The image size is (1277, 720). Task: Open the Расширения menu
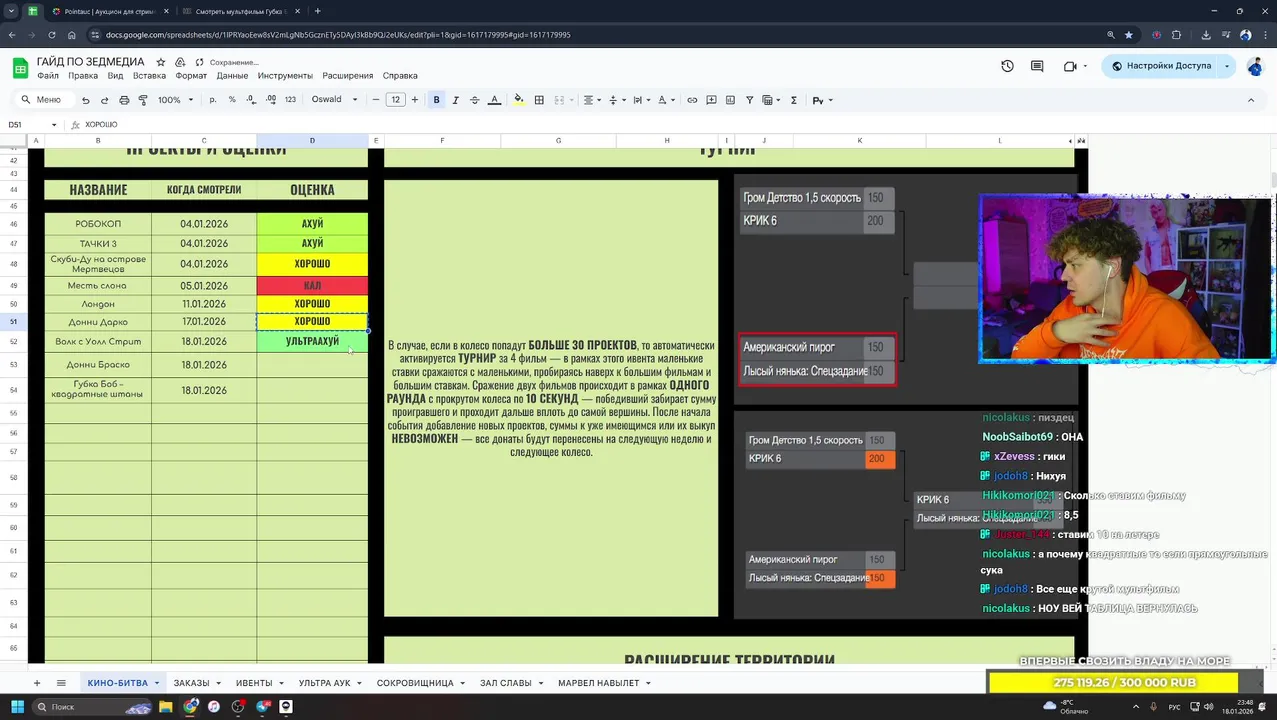tap(347, 76)
